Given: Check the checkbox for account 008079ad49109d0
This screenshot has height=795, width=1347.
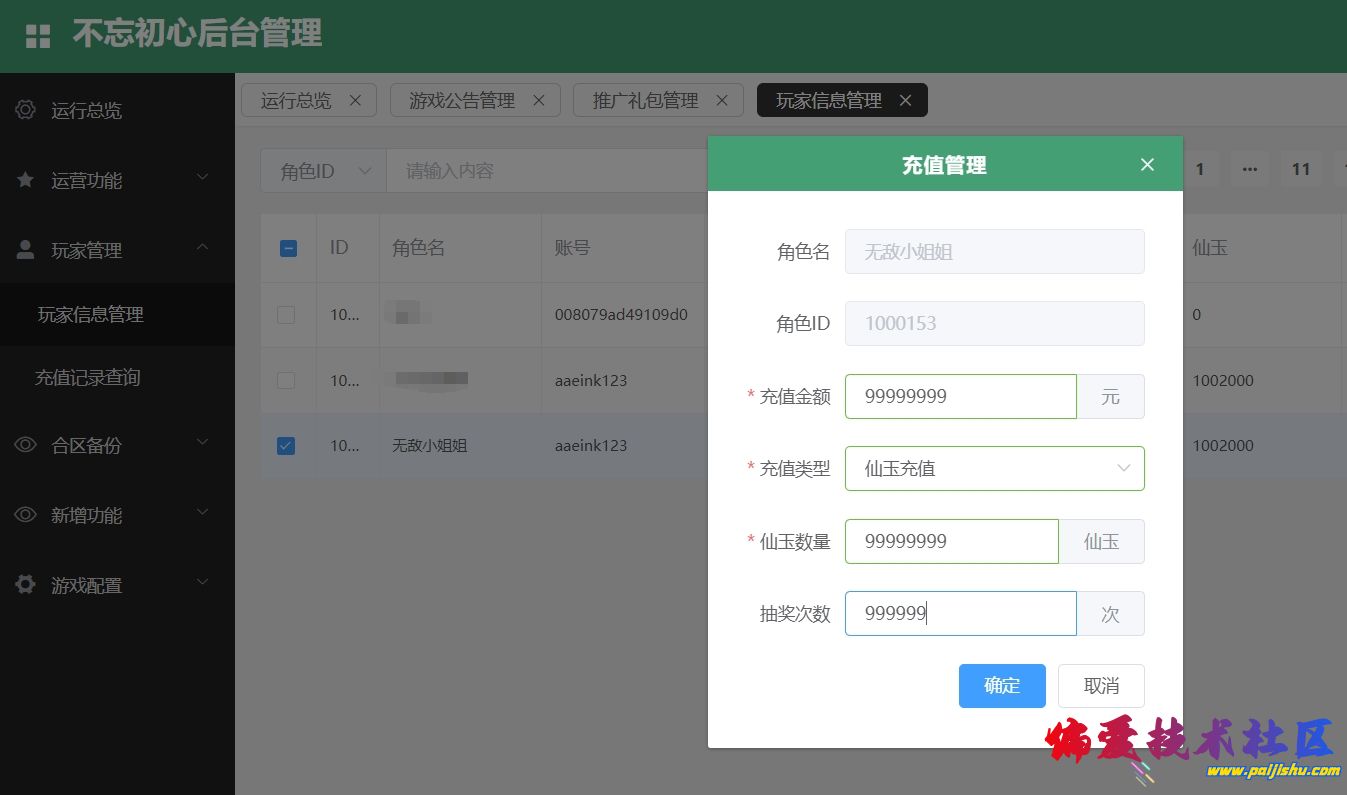Looking at the screenshot, I should pos(287,314).
